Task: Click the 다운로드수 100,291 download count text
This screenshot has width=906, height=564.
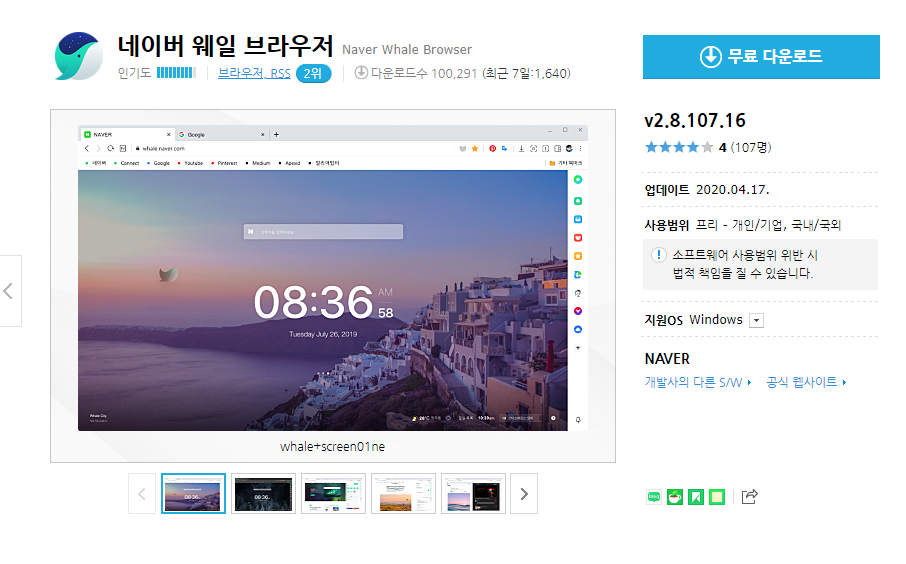Action: (424, 73)
